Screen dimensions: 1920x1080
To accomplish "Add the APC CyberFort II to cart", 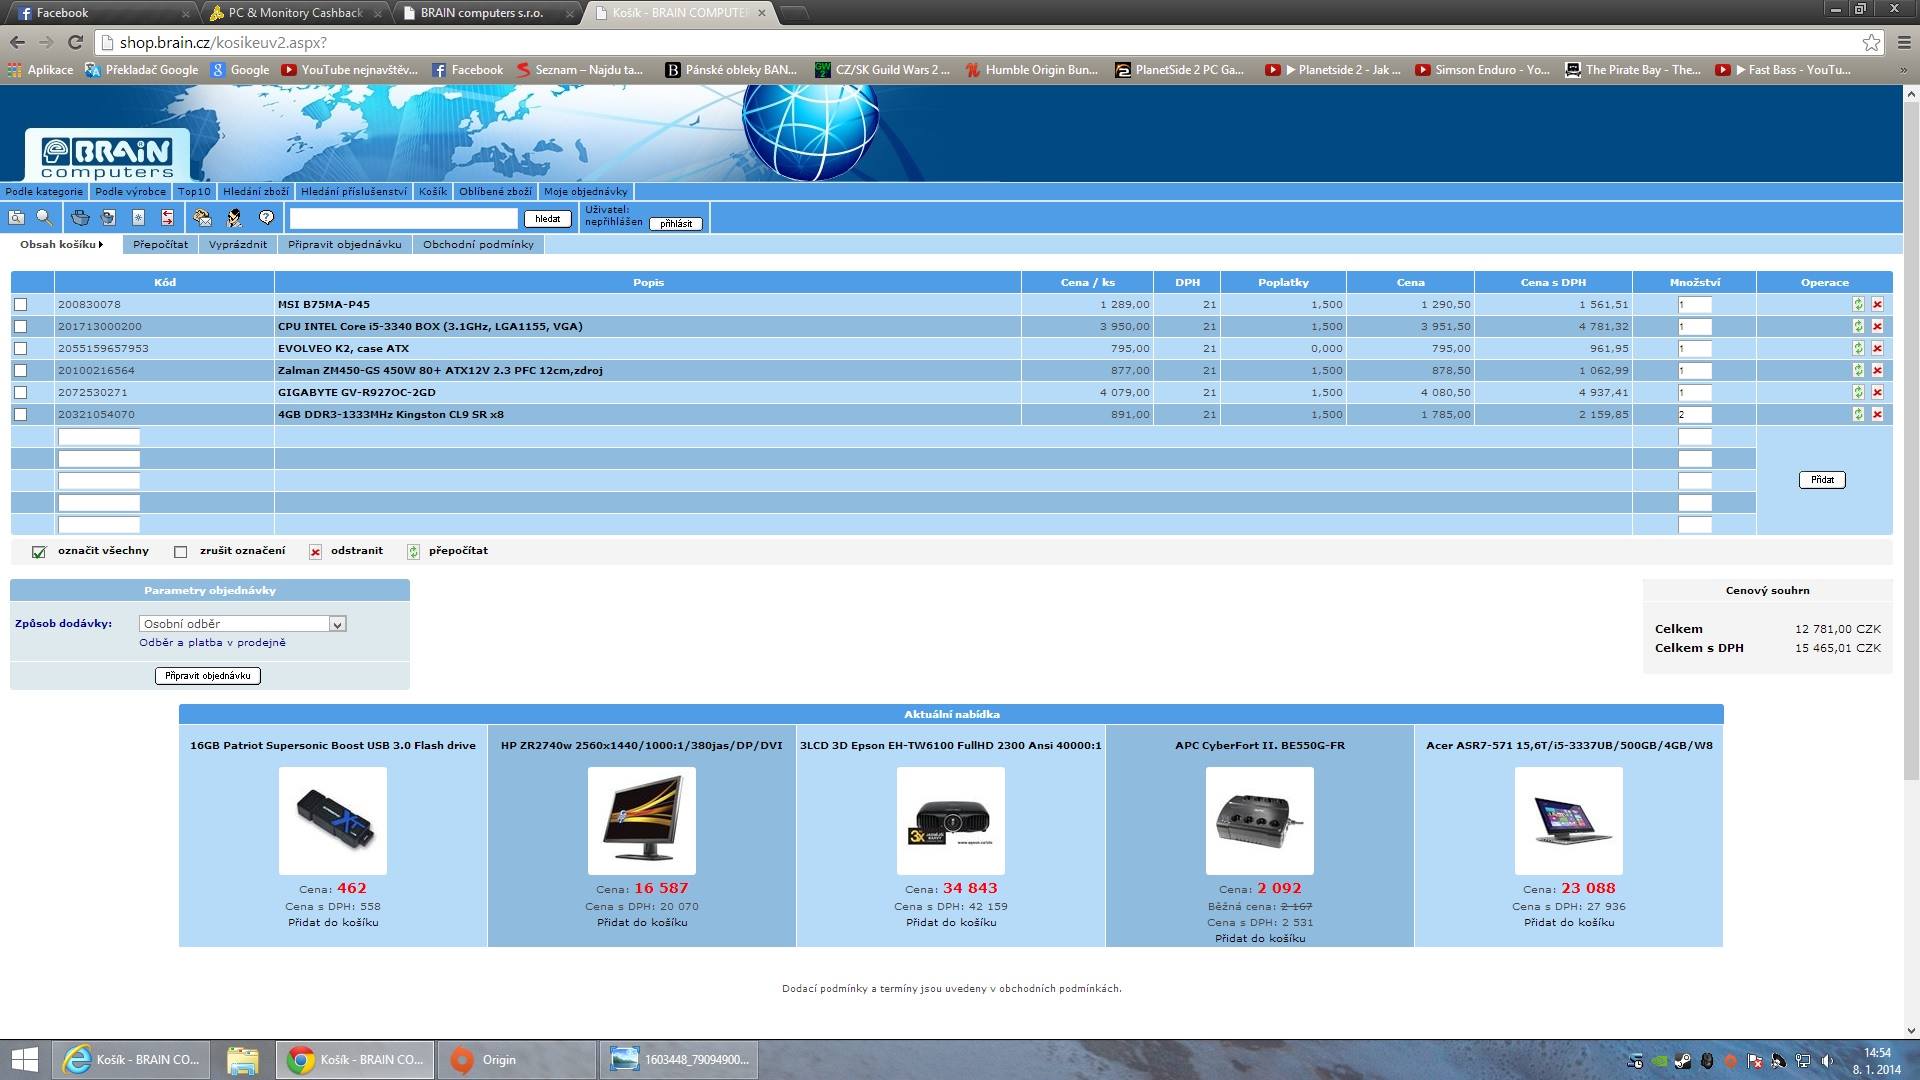I will [x=1260, y=939].
